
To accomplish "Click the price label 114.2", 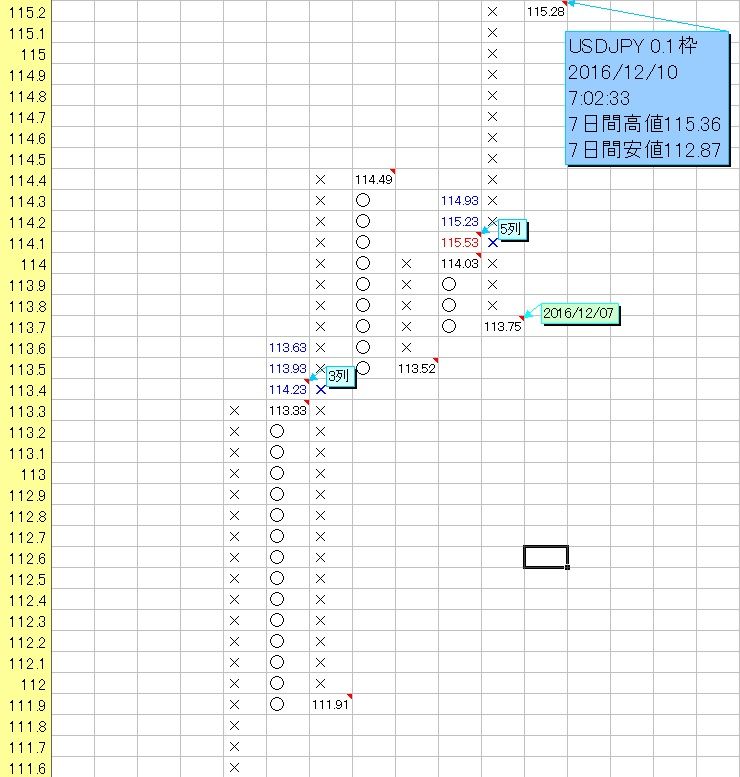I will [27, 222].
